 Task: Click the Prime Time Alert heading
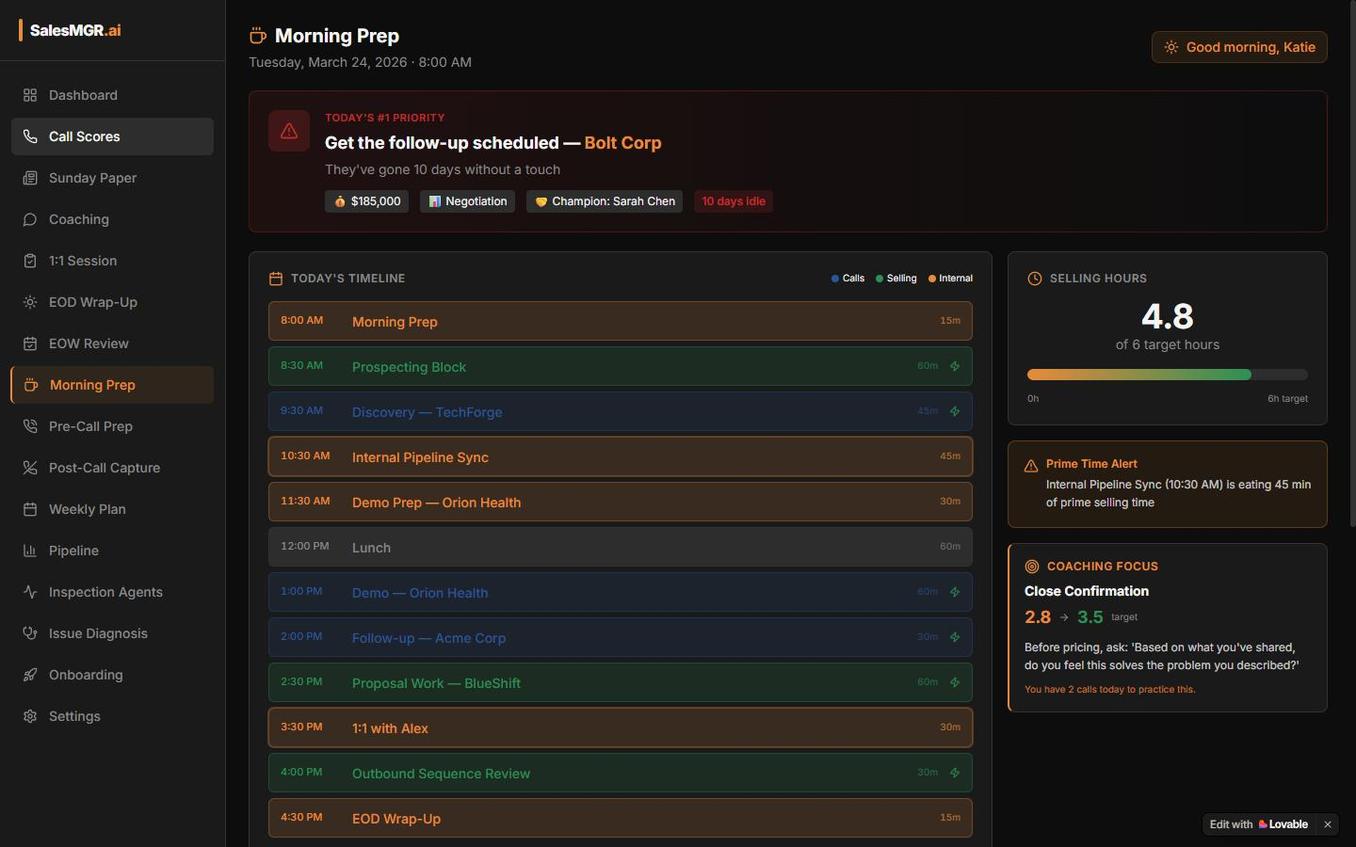coord(1092,464)
